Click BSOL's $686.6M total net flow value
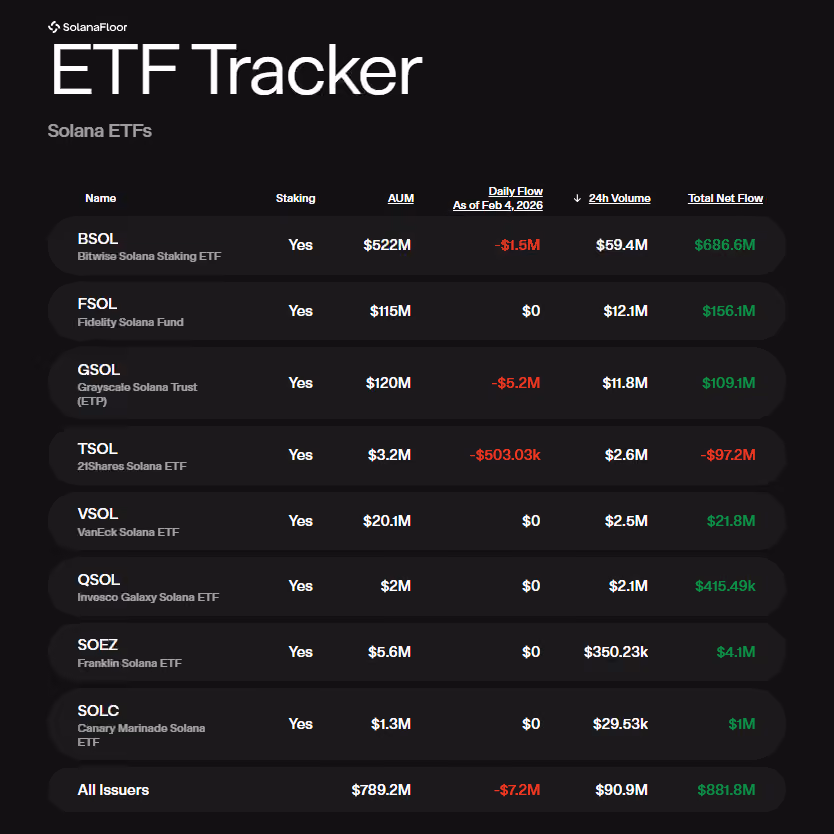This screenshot has height=834, width=834. [x=724, y=245]
